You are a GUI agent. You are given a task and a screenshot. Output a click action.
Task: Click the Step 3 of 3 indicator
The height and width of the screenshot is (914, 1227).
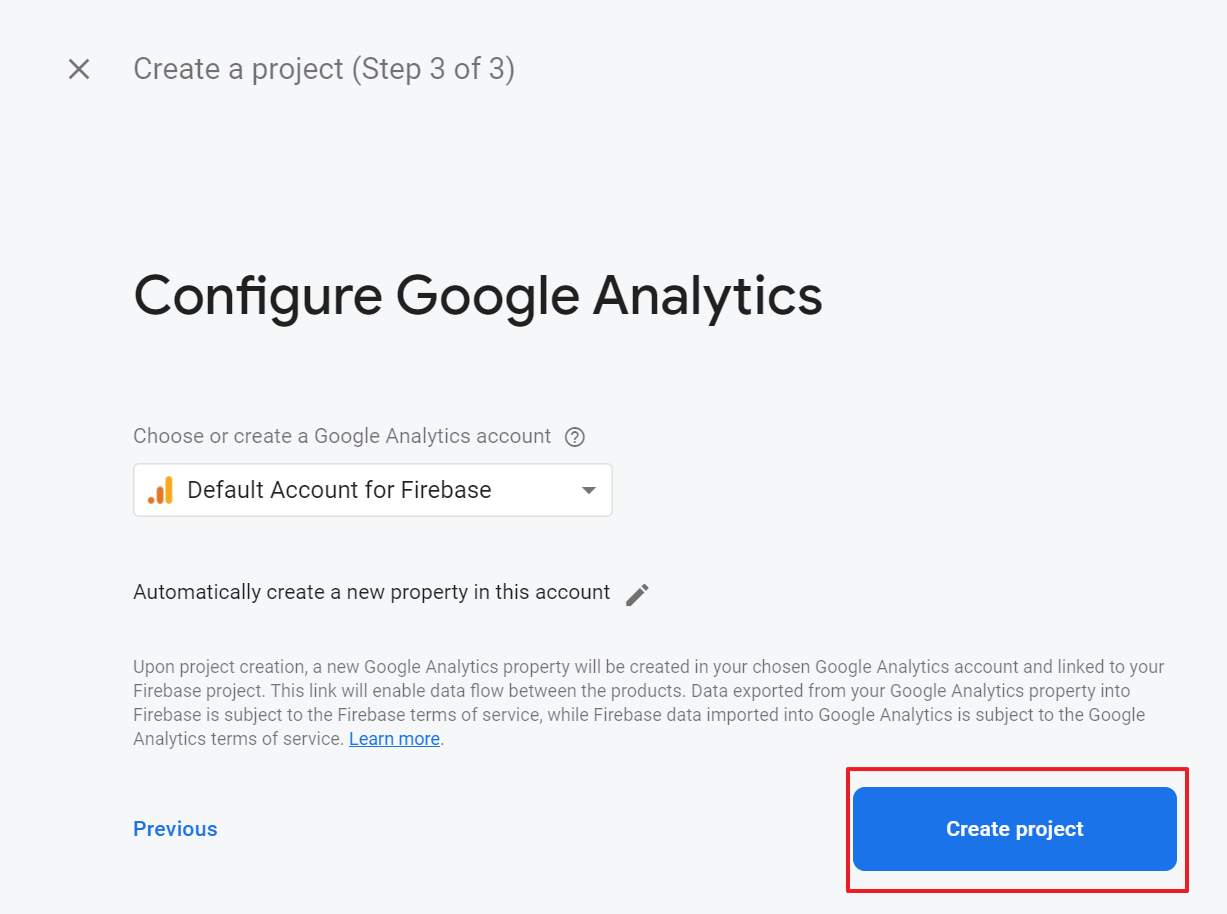point(432,69)
